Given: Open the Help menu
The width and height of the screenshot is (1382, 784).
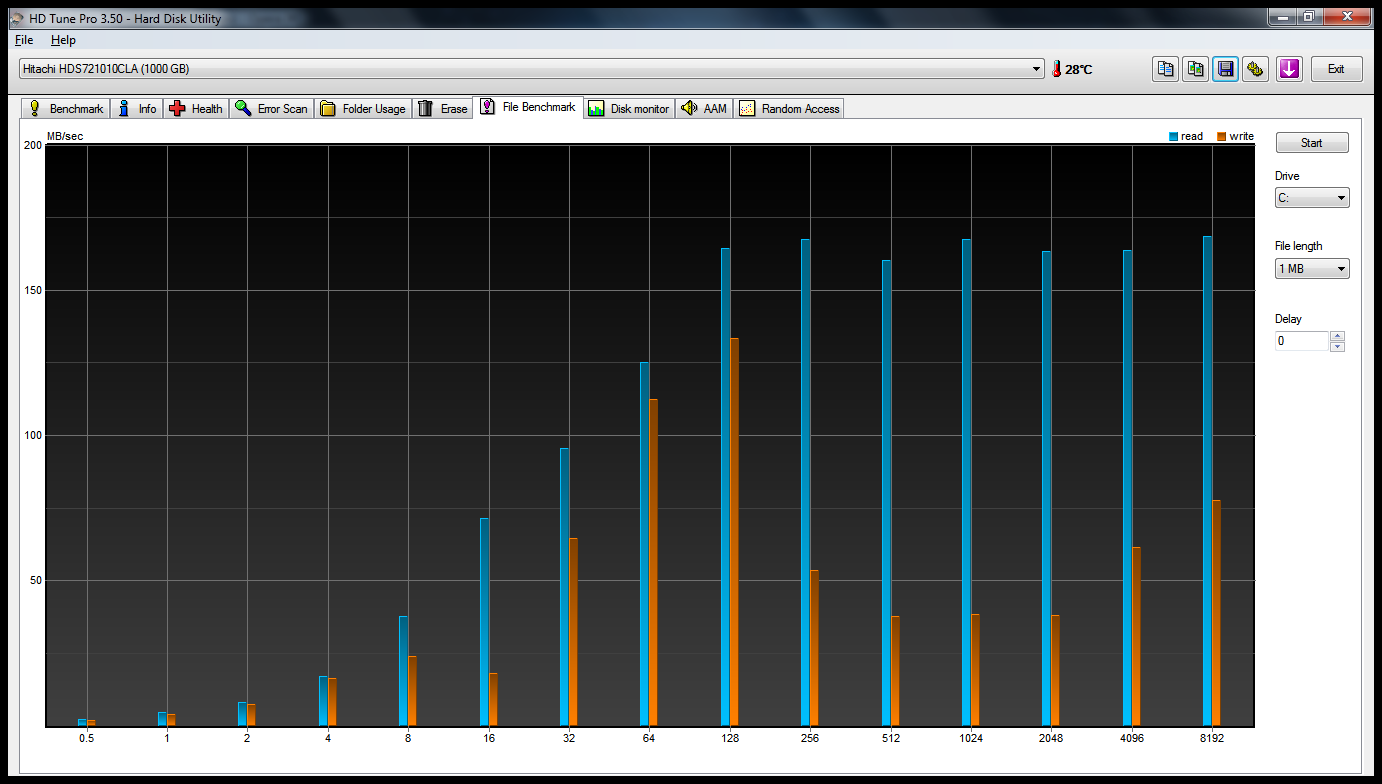Looking at the screenshot, I should click(x=63, y=40).
